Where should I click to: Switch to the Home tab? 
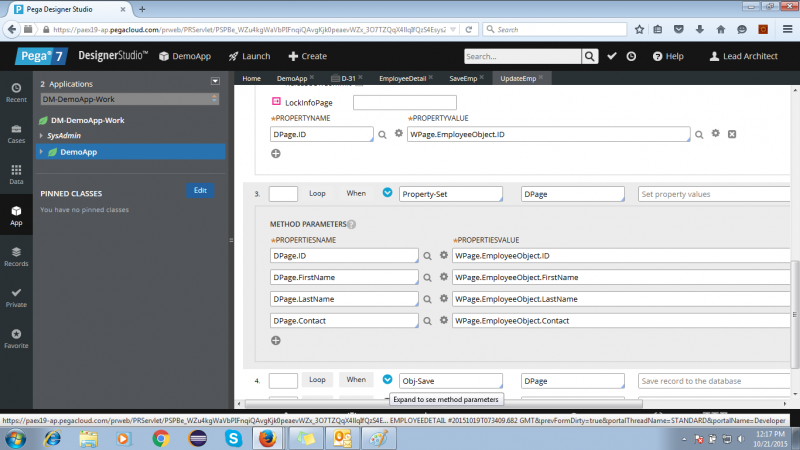tap(252, 79)
